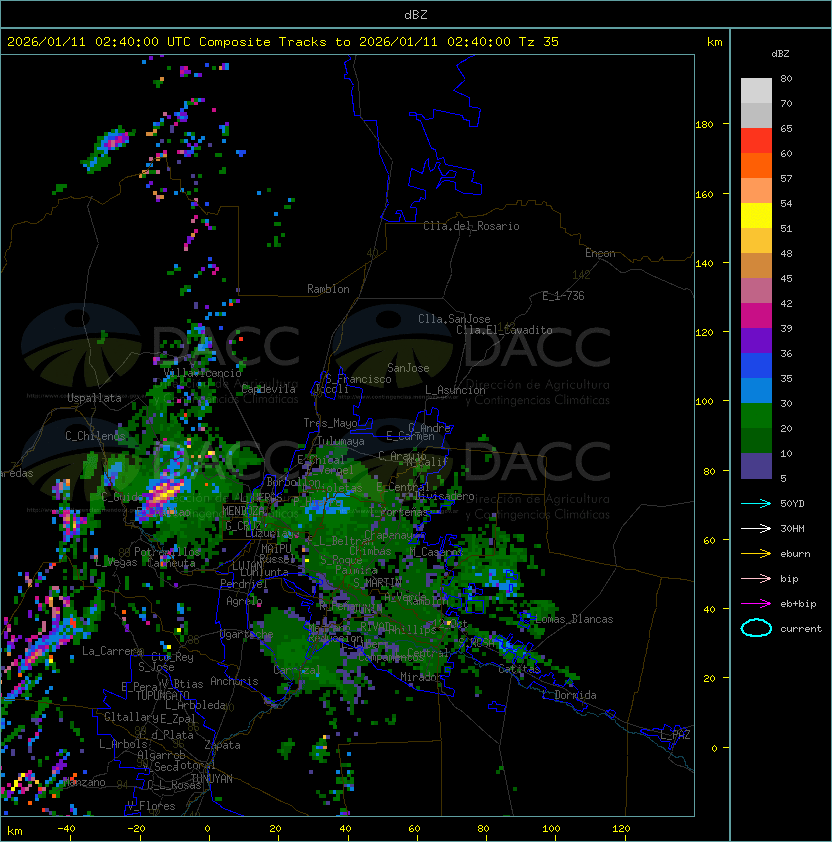Click the MENDOZA city label

point(243,510)
